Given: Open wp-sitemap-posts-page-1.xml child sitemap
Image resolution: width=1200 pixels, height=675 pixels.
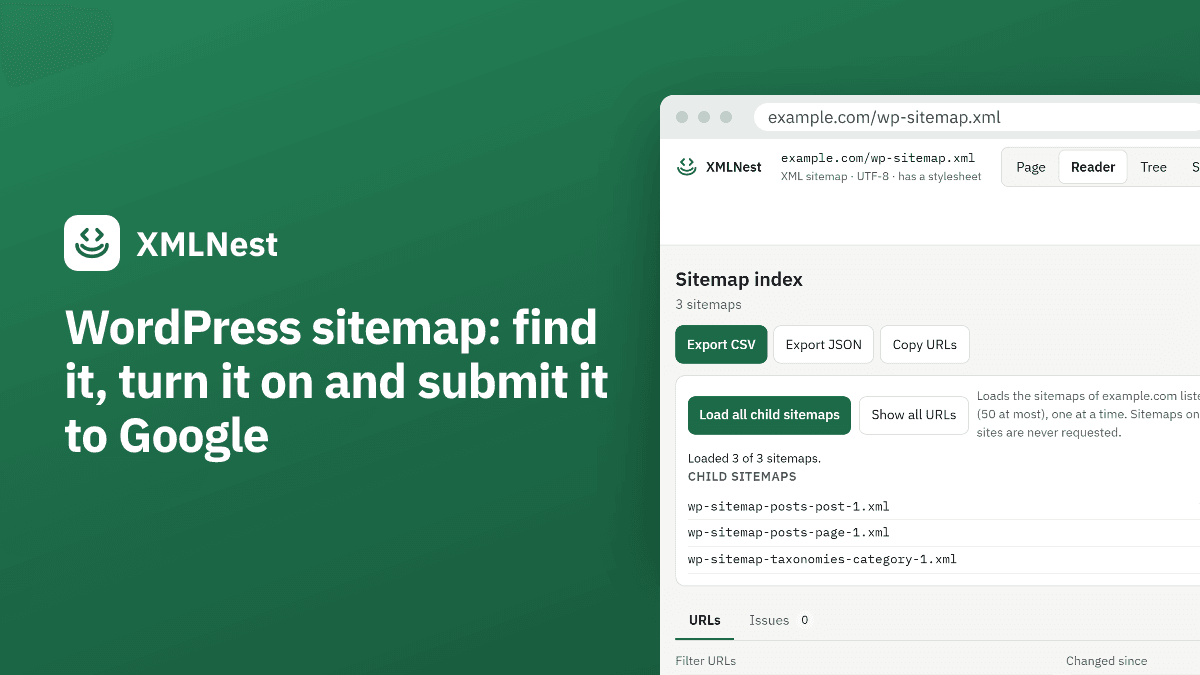Looking at the screenshot, I should tap(789, 532).
